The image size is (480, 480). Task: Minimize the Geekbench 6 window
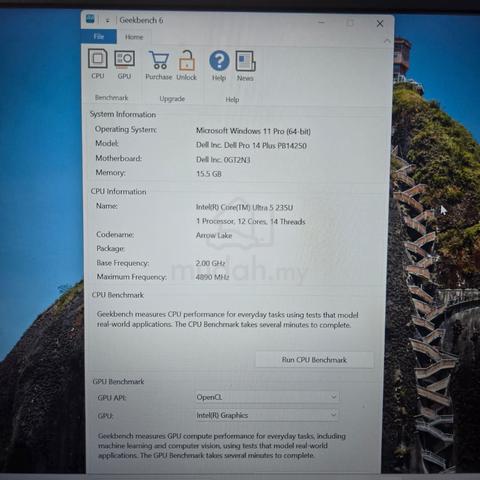point(321,22)
